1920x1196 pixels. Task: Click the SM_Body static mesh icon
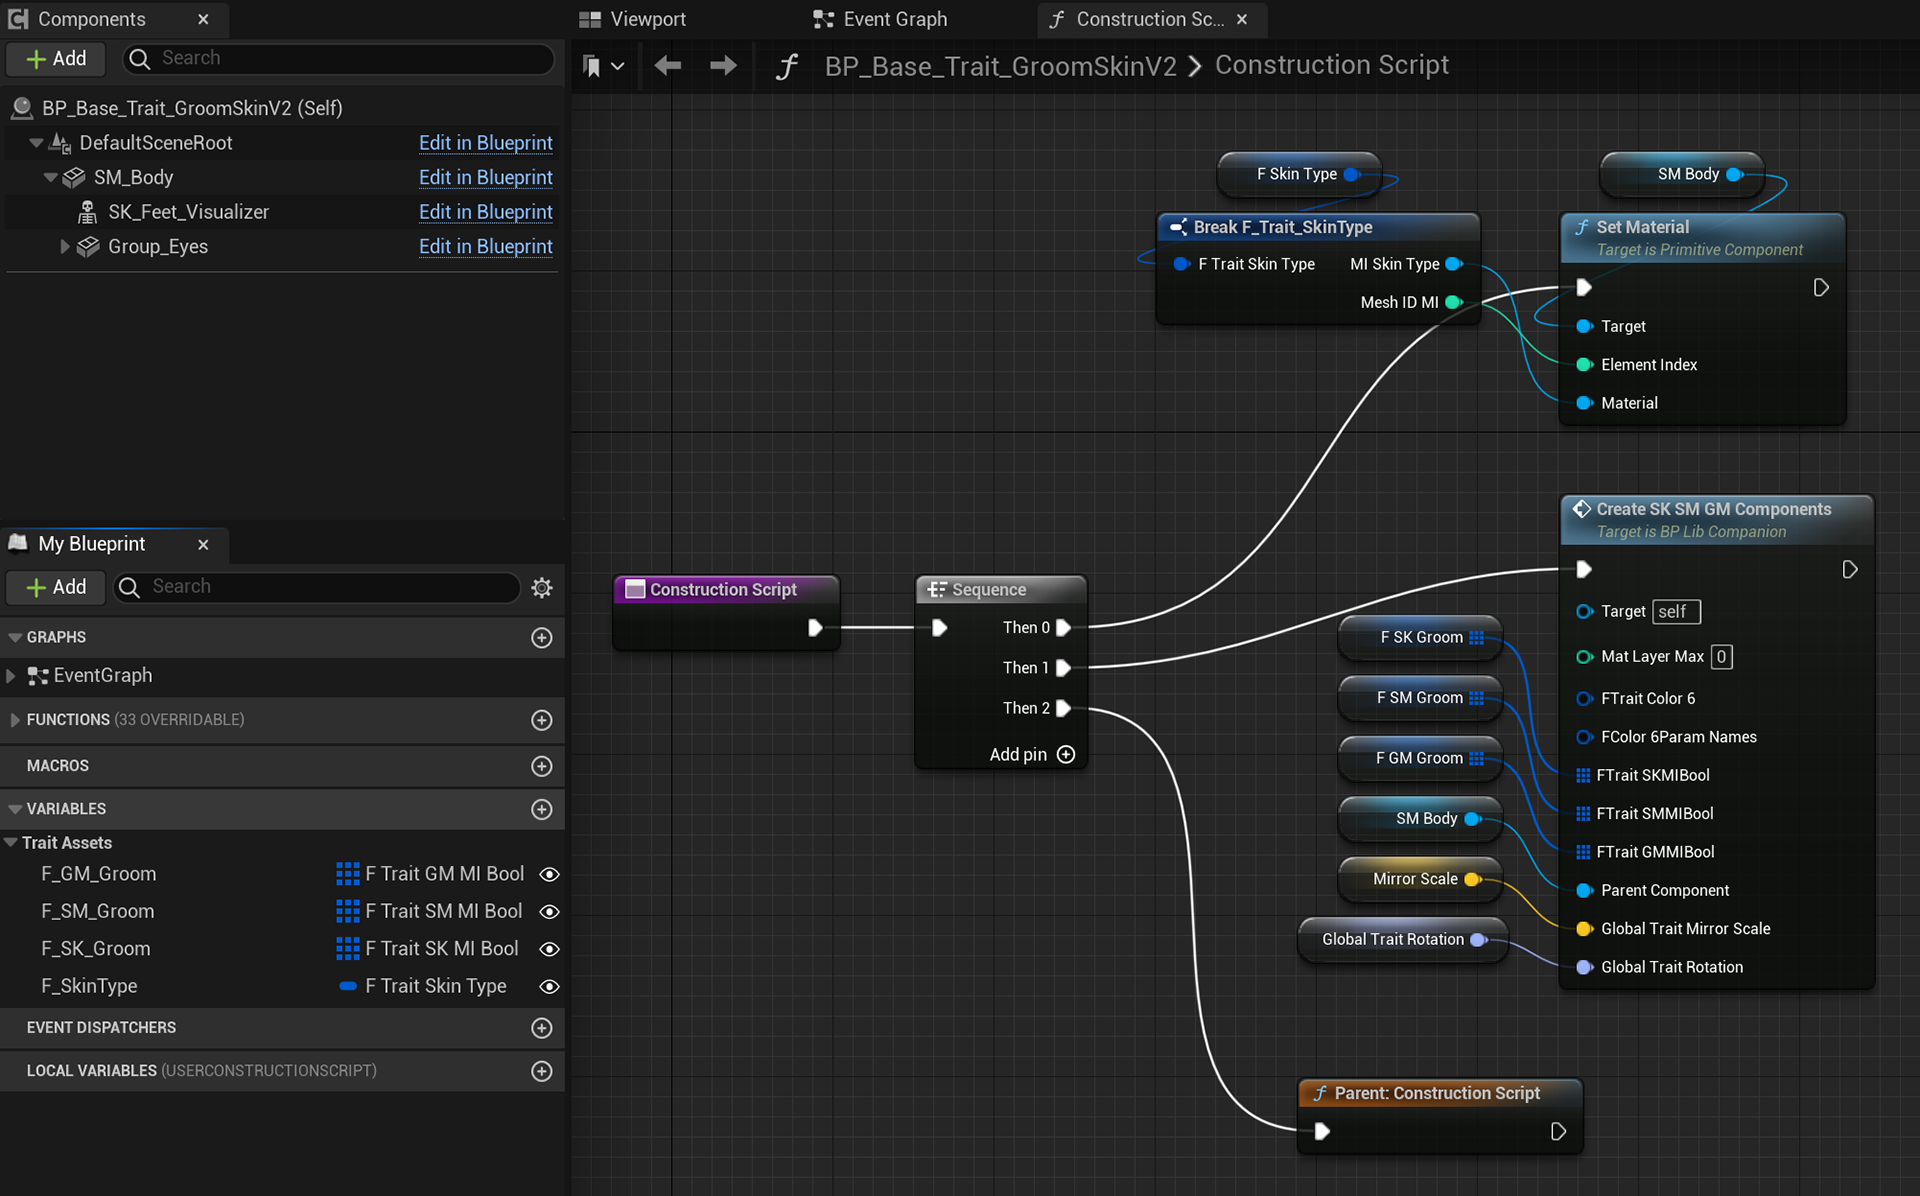click(74, 178)
